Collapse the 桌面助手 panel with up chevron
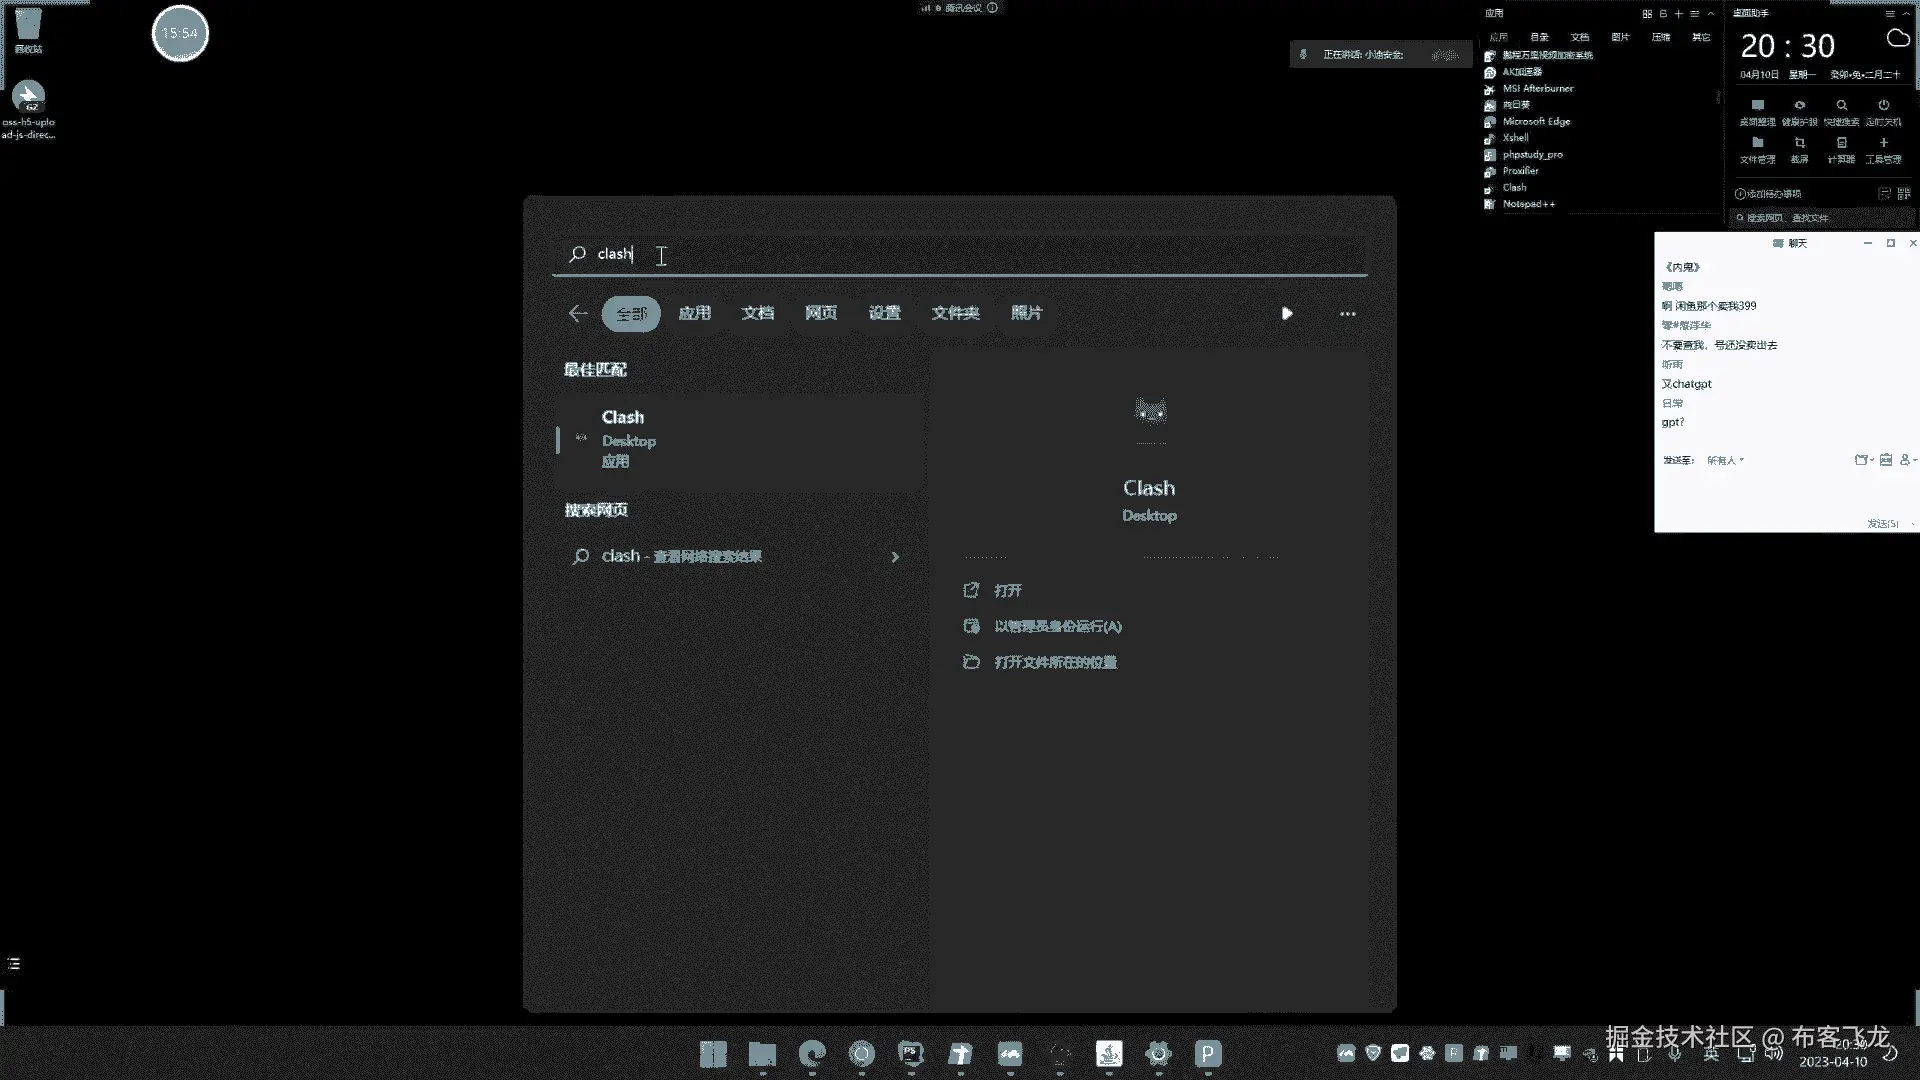1920x1080 pixels. tap(1905, 14)
